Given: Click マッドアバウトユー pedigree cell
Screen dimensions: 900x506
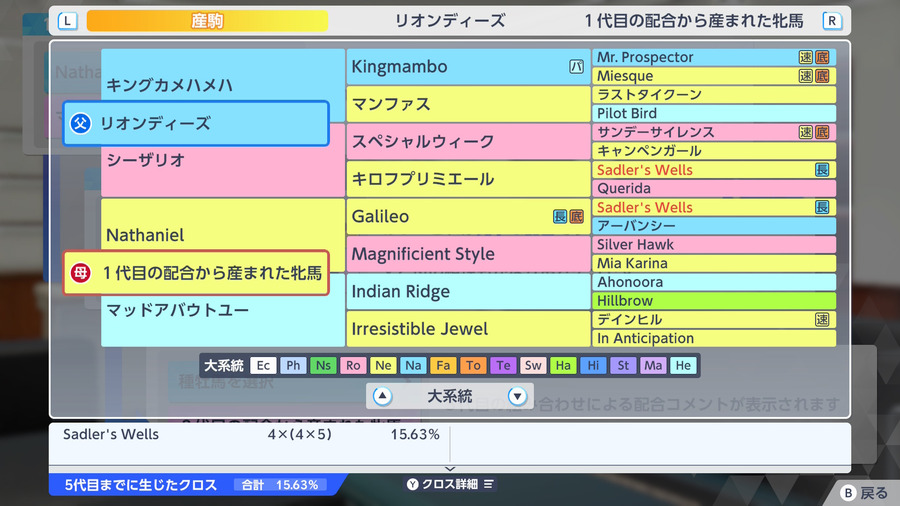Looking at the screenshot, I should click(223, 321).
